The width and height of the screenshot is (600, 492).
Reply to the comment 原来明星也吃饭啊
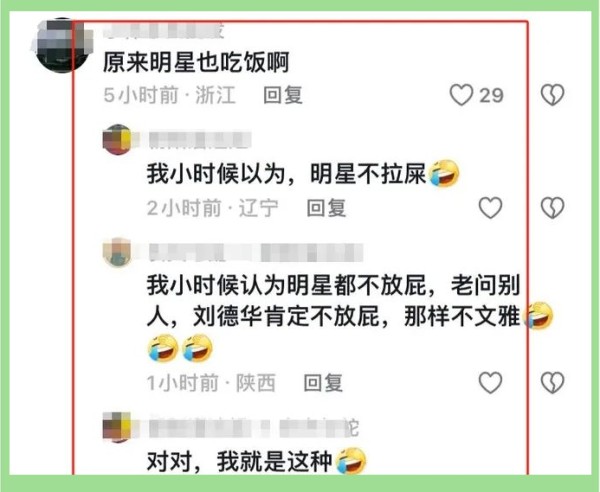point(283,95)
